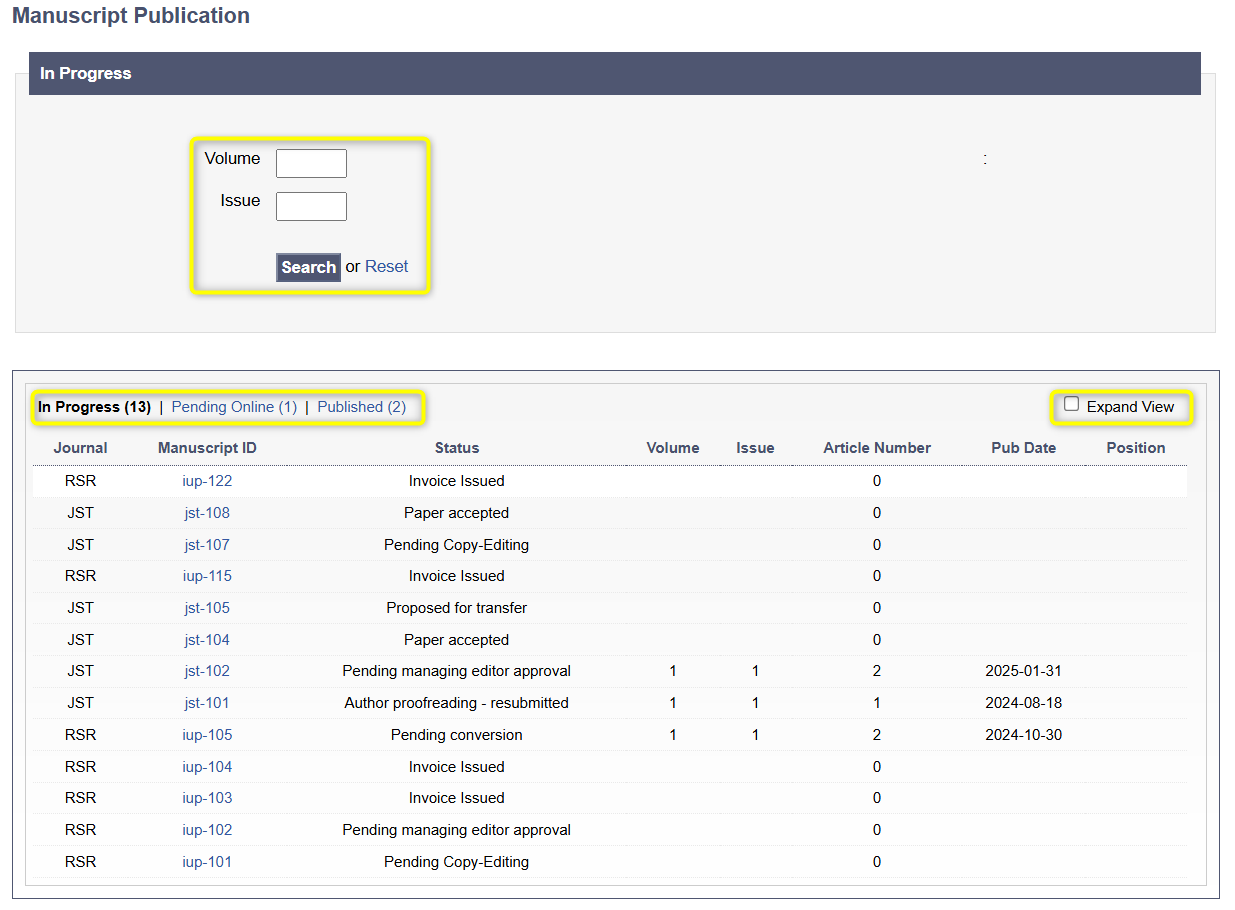Enable the Expand View checkbox

1072,405
